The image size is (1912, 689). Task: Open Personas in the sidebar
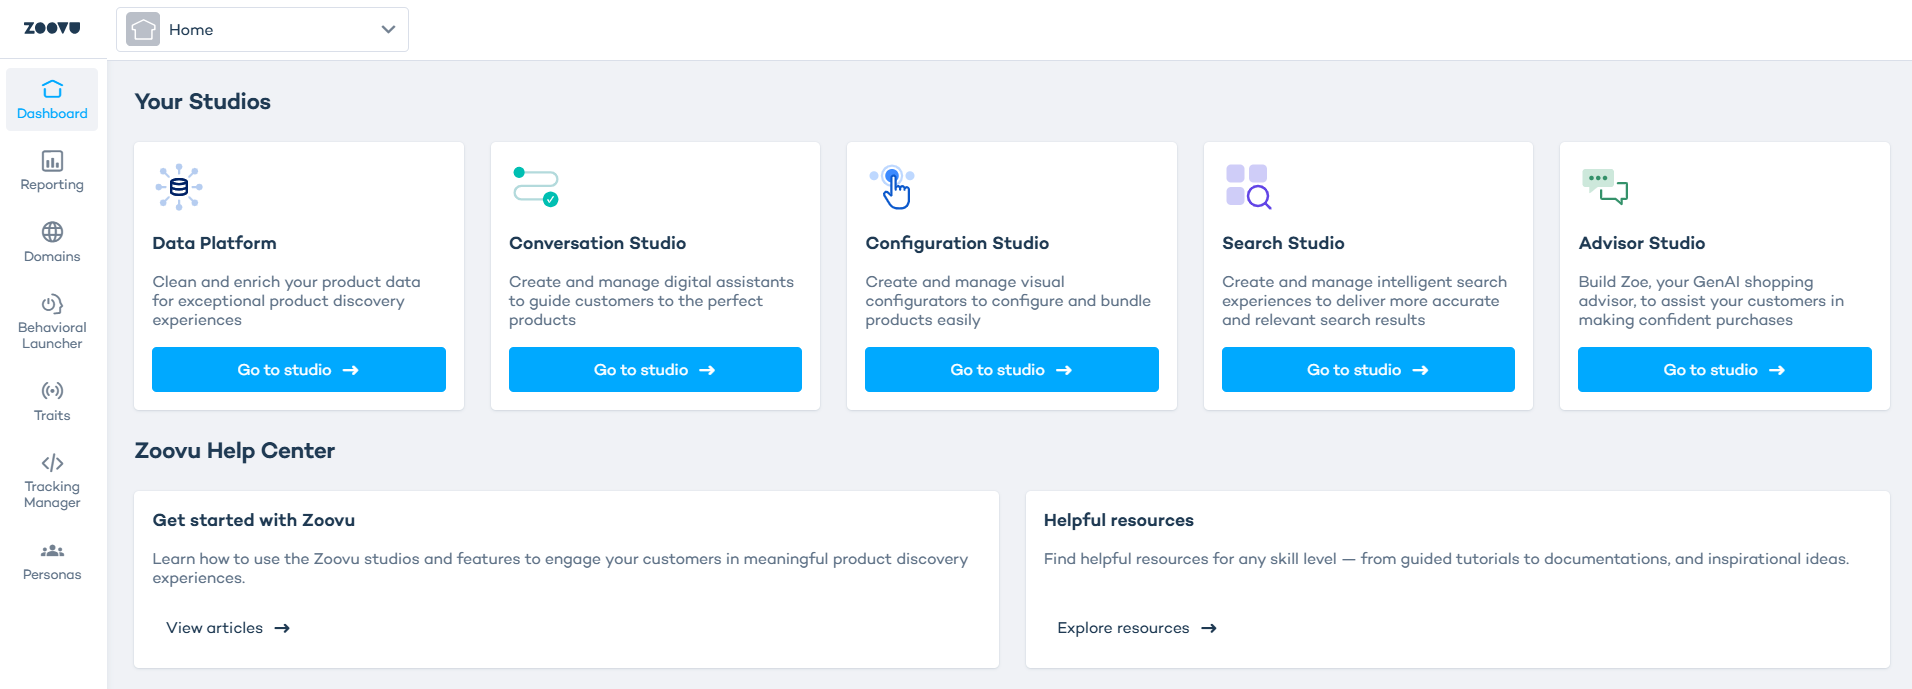[x=52, y=562]
